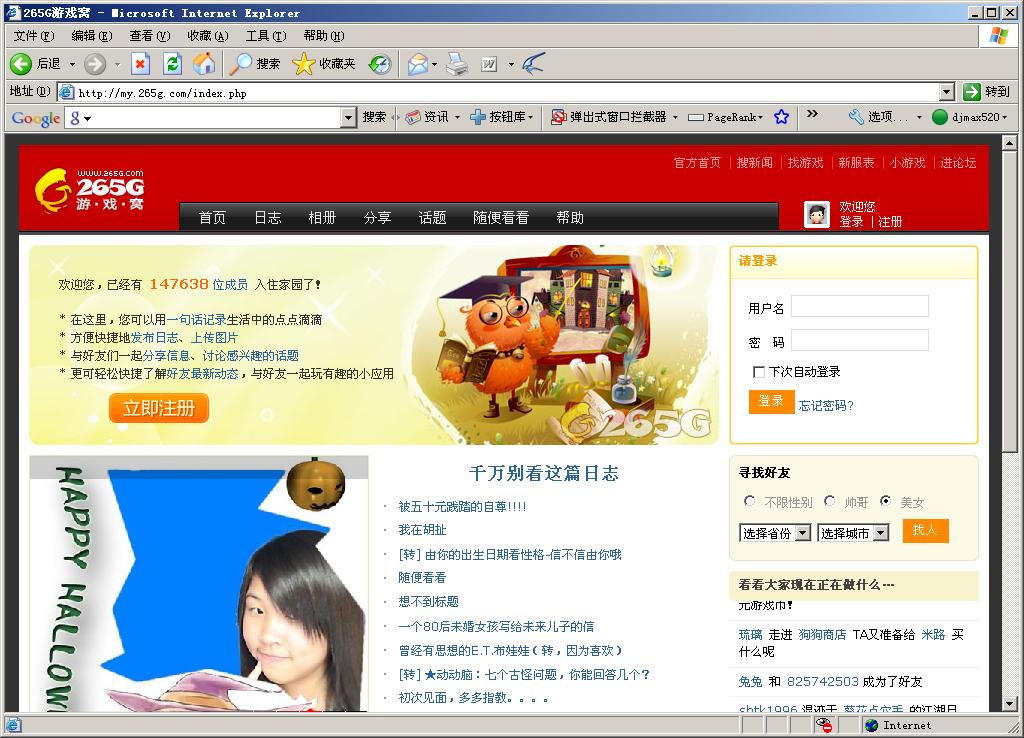
Task: Click the PageRank indicator icon
Action: 696,118
